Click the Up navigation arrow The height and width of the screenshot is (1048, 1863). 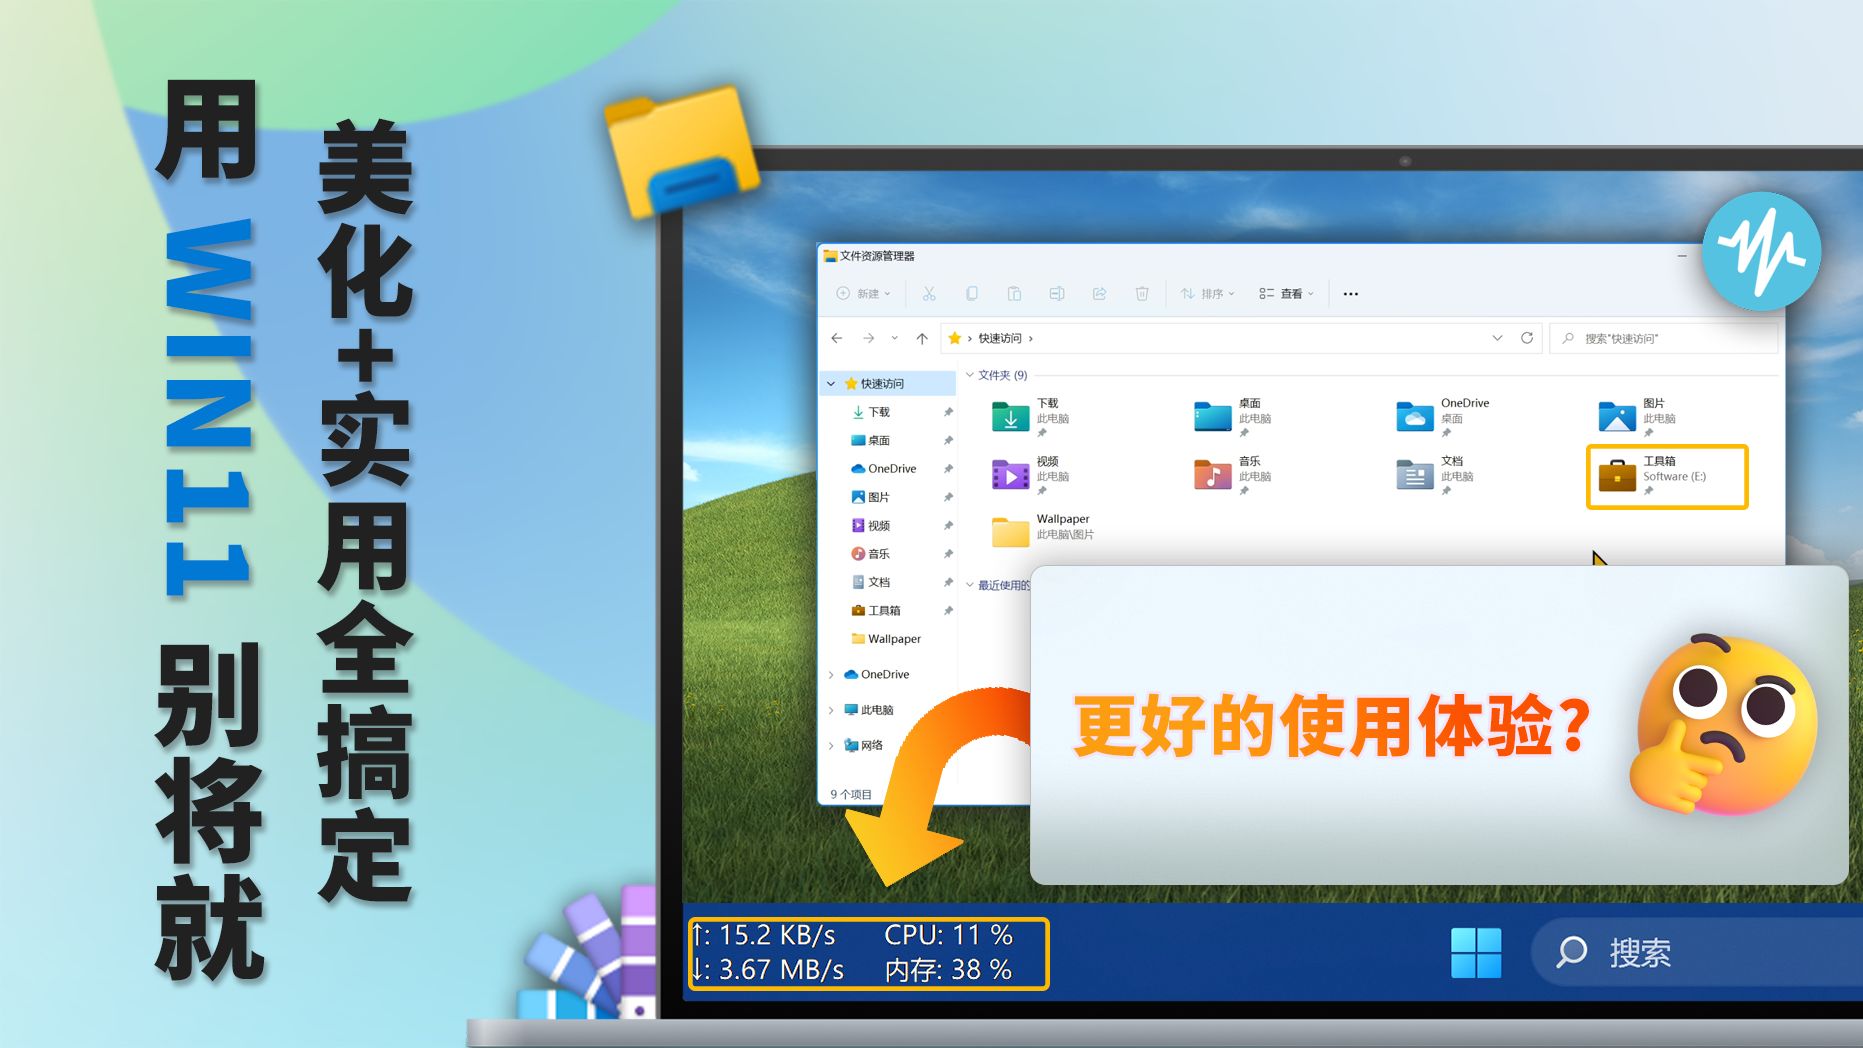coord(922,338)
